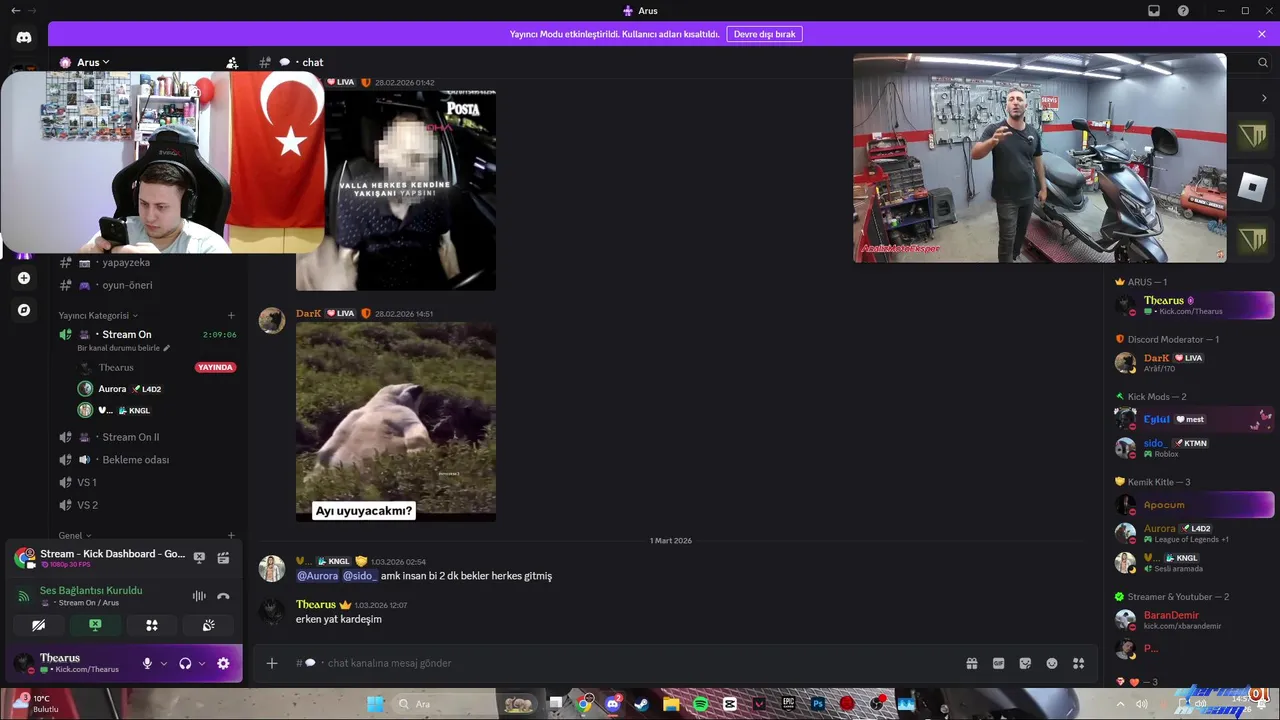Viewport: 1280px width, 720px height.
Task: Click the search magnifier icon
Action: (x=1263, y=62)
